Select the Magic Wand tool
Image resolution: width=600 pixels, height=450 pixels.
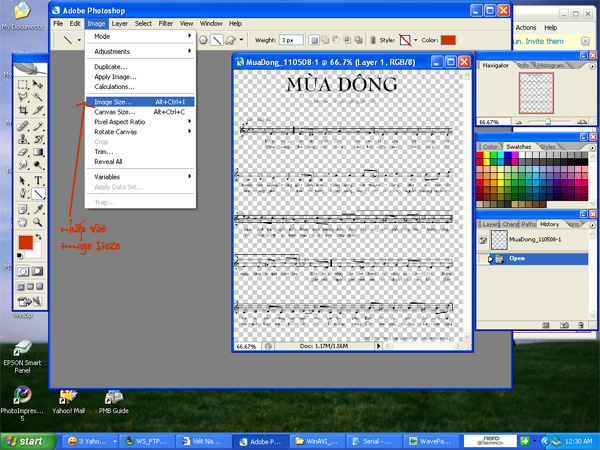(38, 97)
